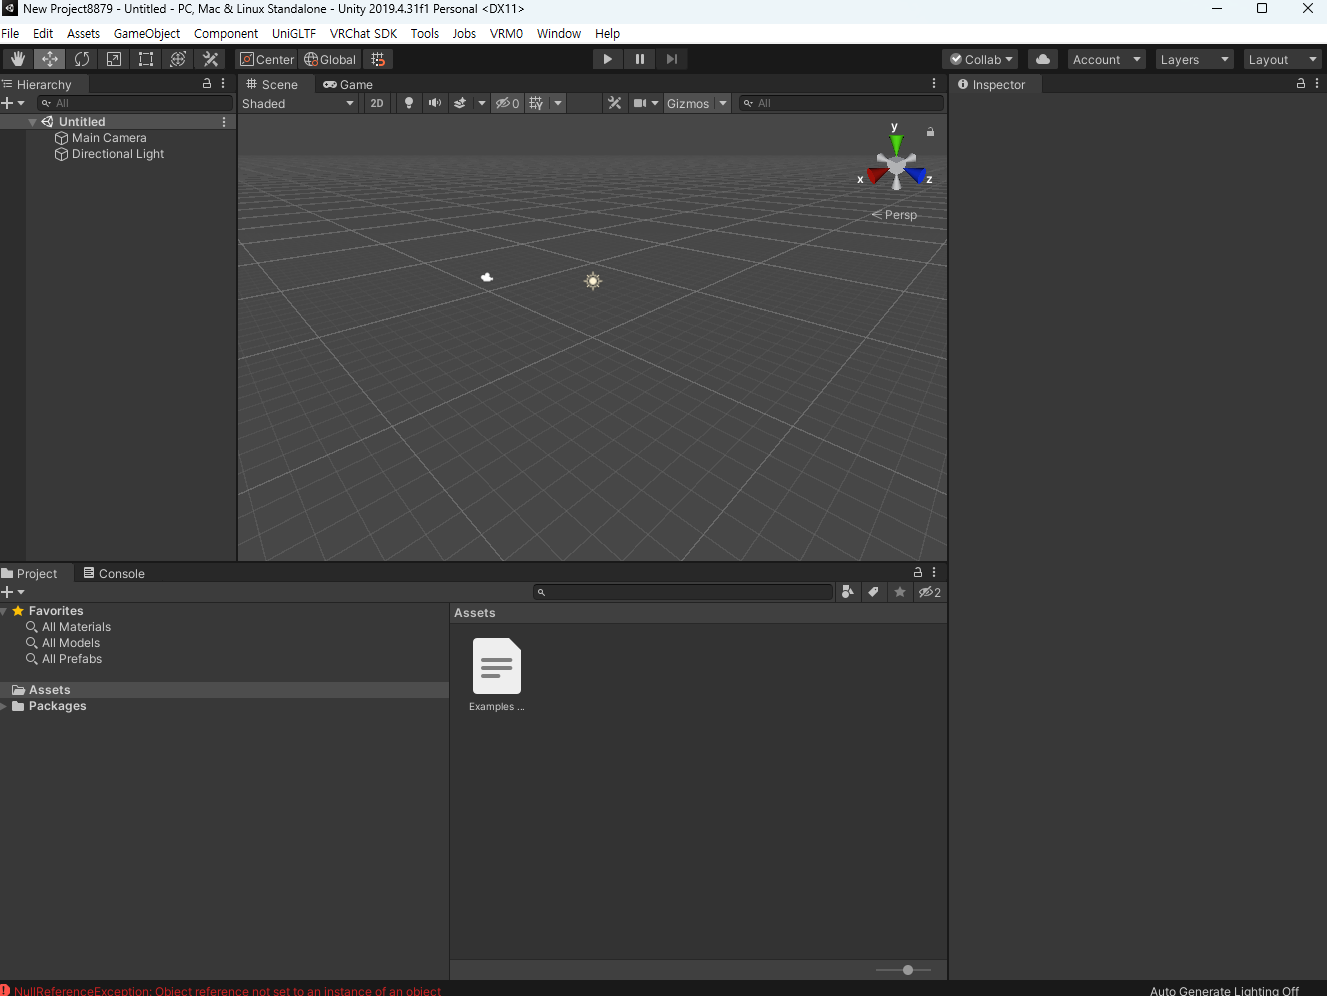Open the Component menu
The height and width of the screenshot is (996, 1327).
click(226, 33)
